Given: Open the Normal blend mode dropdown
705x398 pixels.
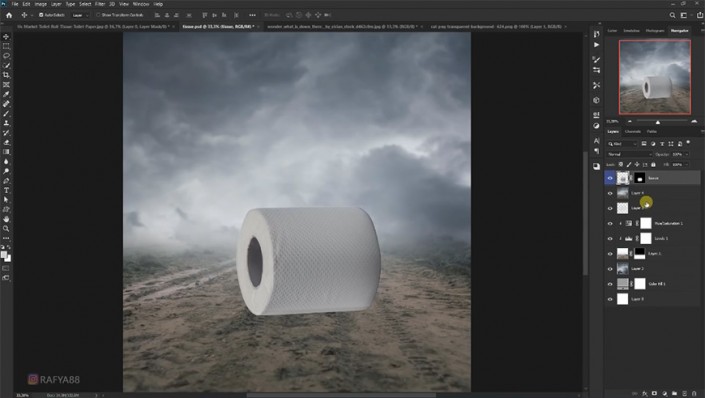Looking at the screenshot, I should (629, 154).
